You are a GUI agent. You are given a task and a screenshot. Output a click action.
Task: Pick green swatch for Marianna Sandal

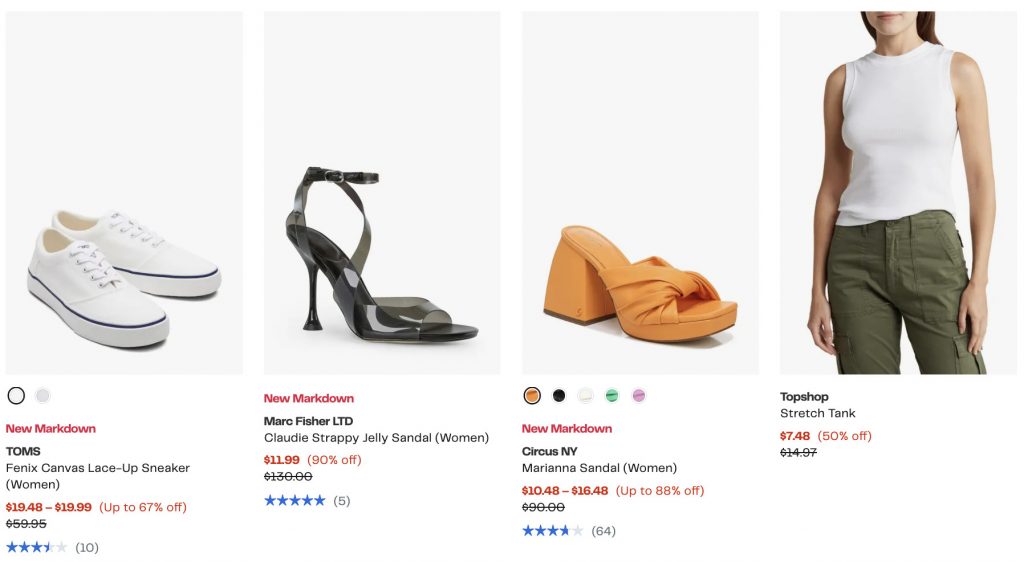(612, 395)
